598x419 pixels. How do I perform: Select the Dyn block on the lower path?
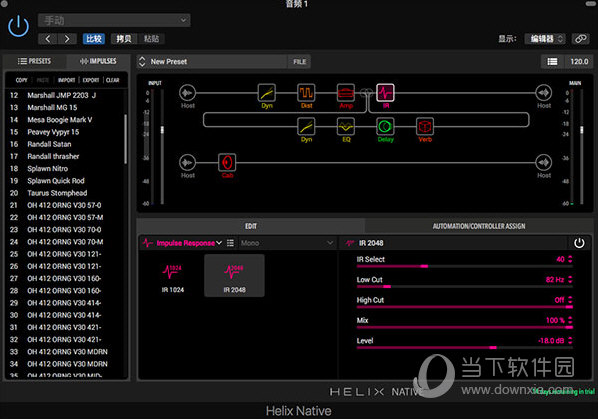[x=306, y=127]
